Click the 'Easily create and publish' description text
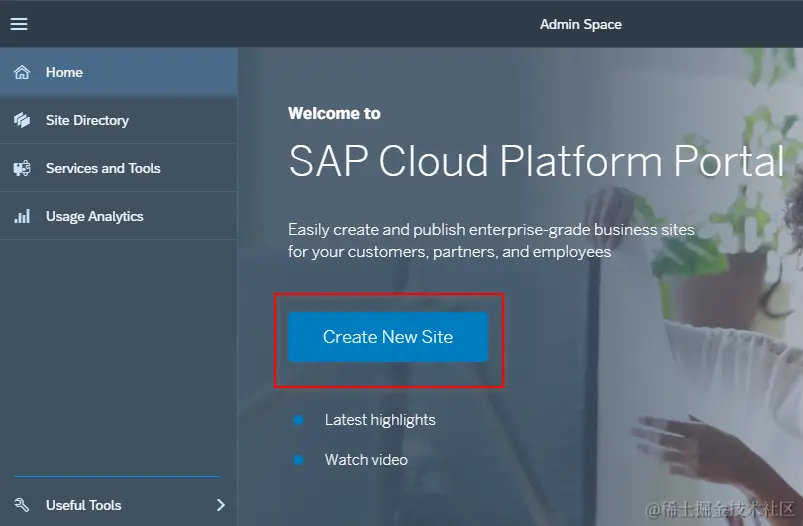Viewport: 803px width, 526px height. point(491,240)
